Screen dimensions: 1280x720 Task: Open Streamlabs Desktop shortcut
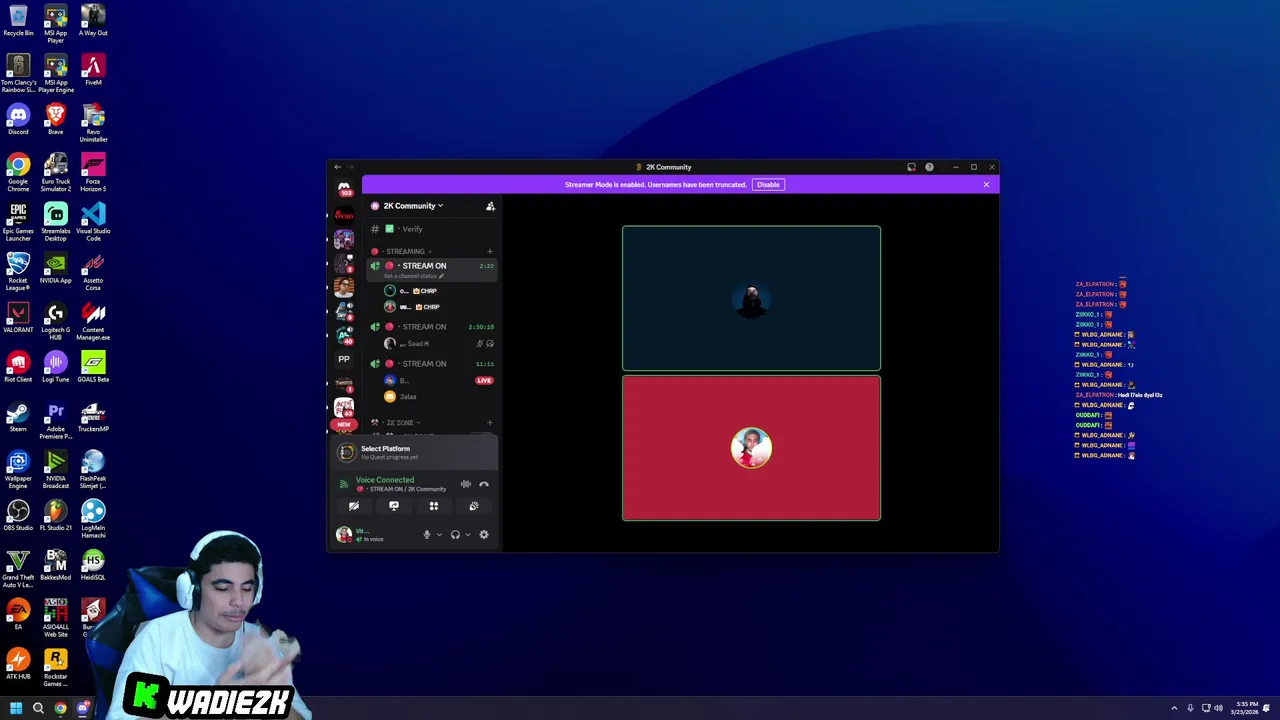pyautogui.click(x=56, y=222)
